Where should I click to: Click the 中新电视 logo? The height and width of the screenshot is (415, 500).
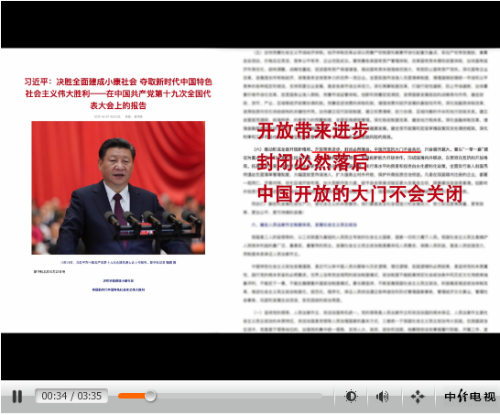click(x=470, y=396)
